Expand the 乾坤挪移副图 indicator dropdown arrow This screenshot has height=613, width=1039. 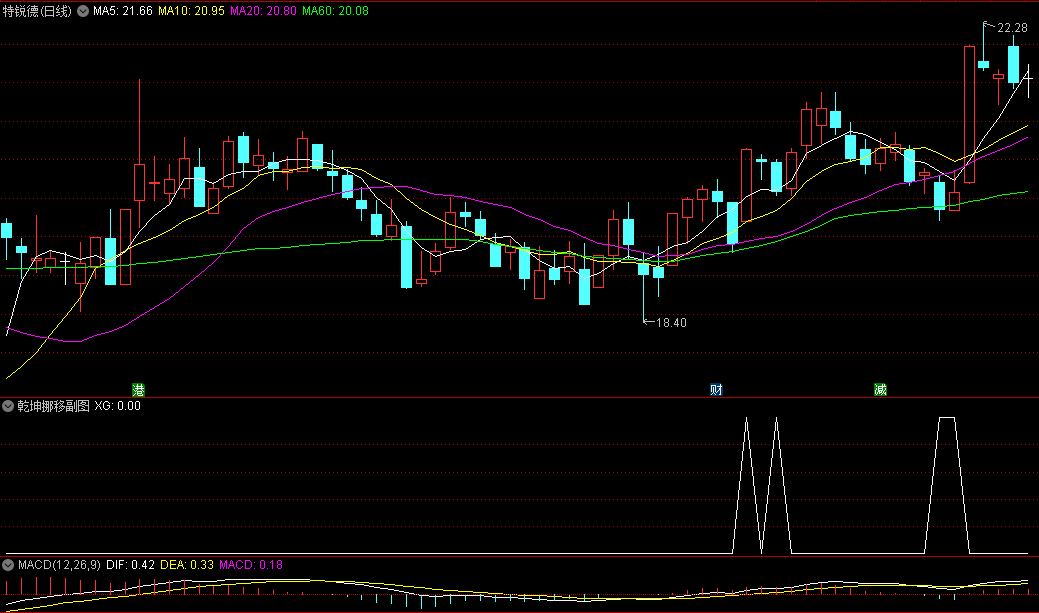(8, 406)
